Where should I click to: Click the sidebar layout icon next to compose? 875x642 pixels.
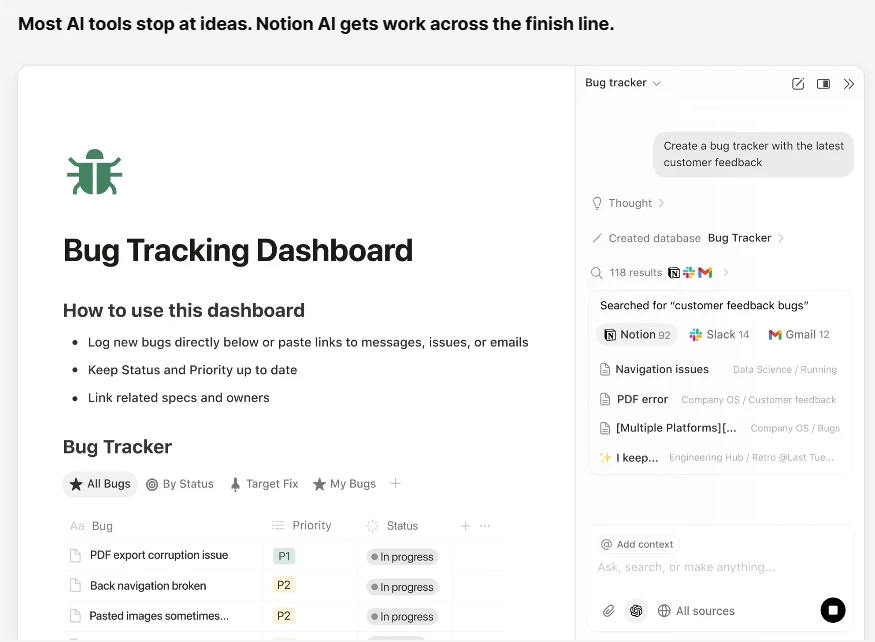(822, 84)
